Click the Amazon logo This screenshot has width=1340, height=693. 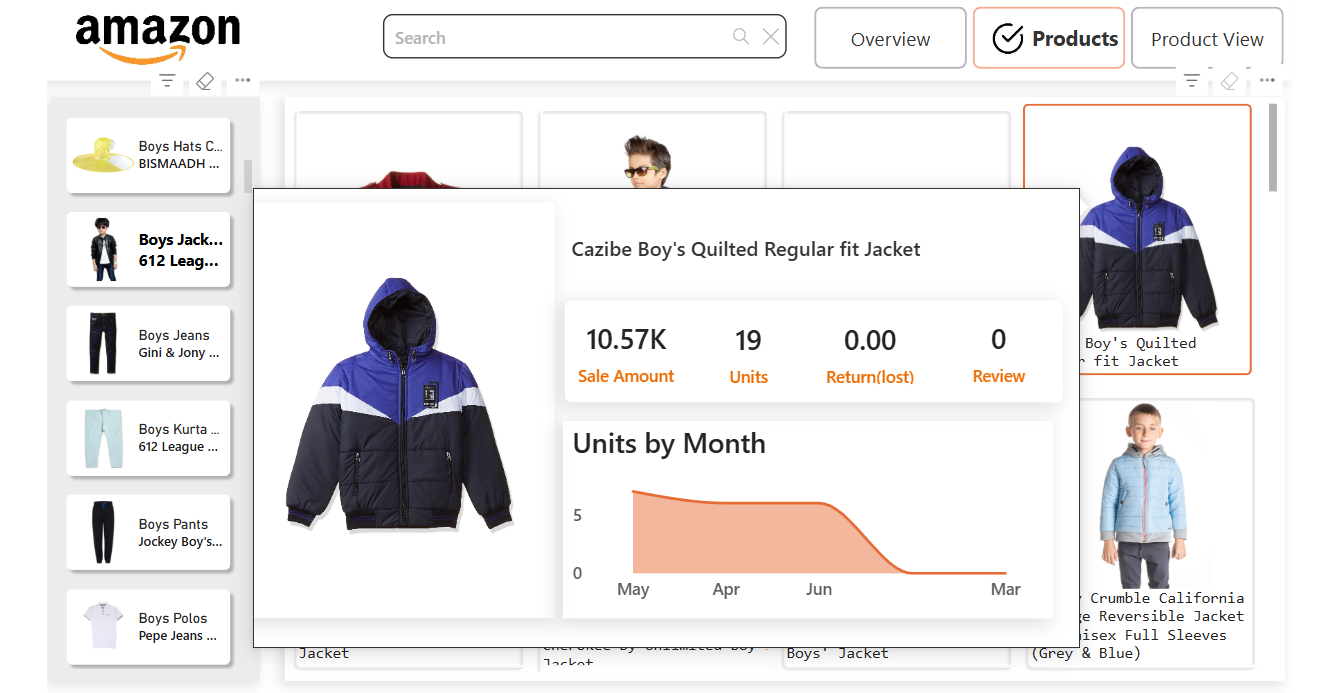tap(158, 38)
